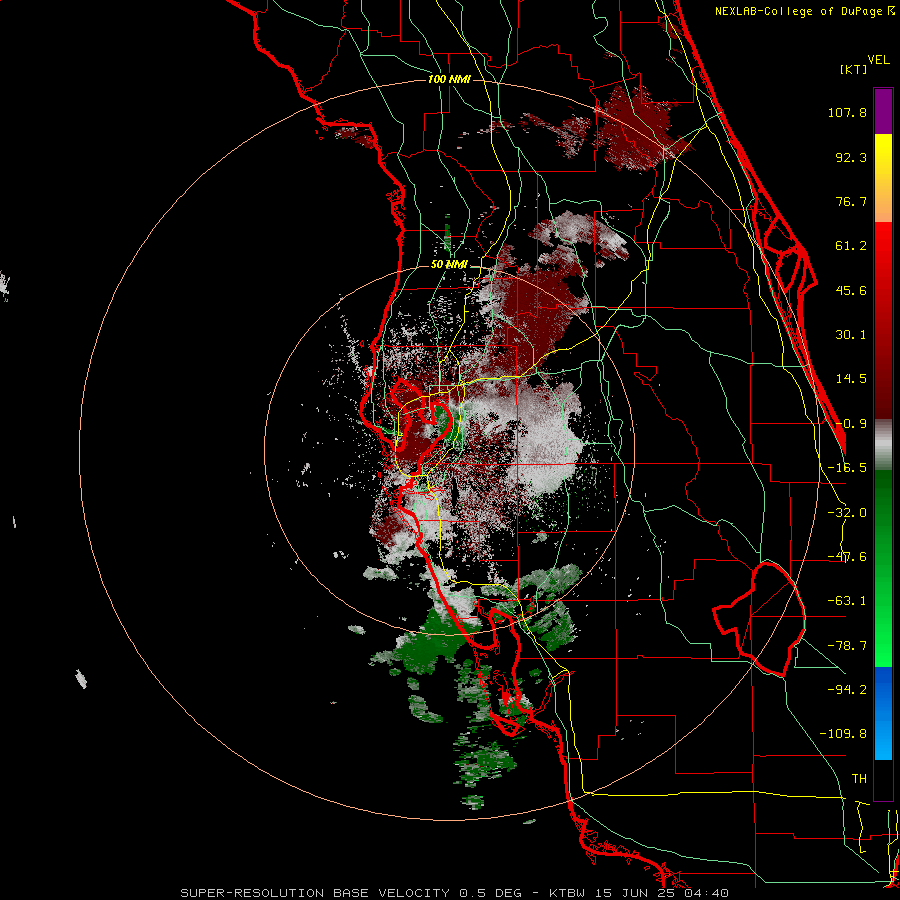The image size is (900, 900).
Task: Pick the blue color bar segment
Action: click(x=883, y=713)
